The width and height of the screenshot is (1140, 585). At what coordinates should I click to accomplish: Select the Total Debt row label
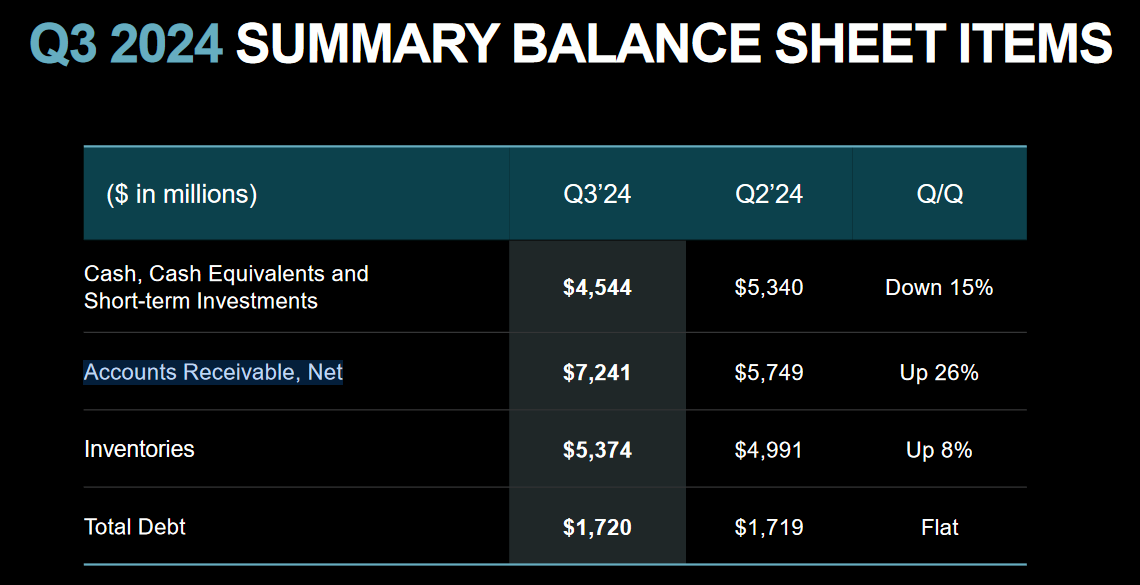click(135, 526)
